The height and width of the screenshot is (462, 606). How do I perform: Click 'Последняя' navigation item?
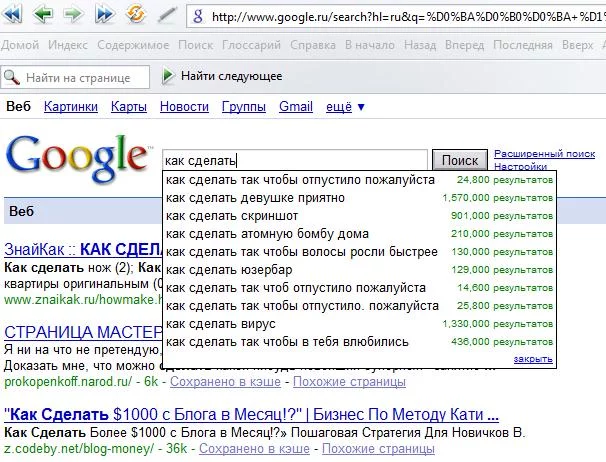(523, 45)
